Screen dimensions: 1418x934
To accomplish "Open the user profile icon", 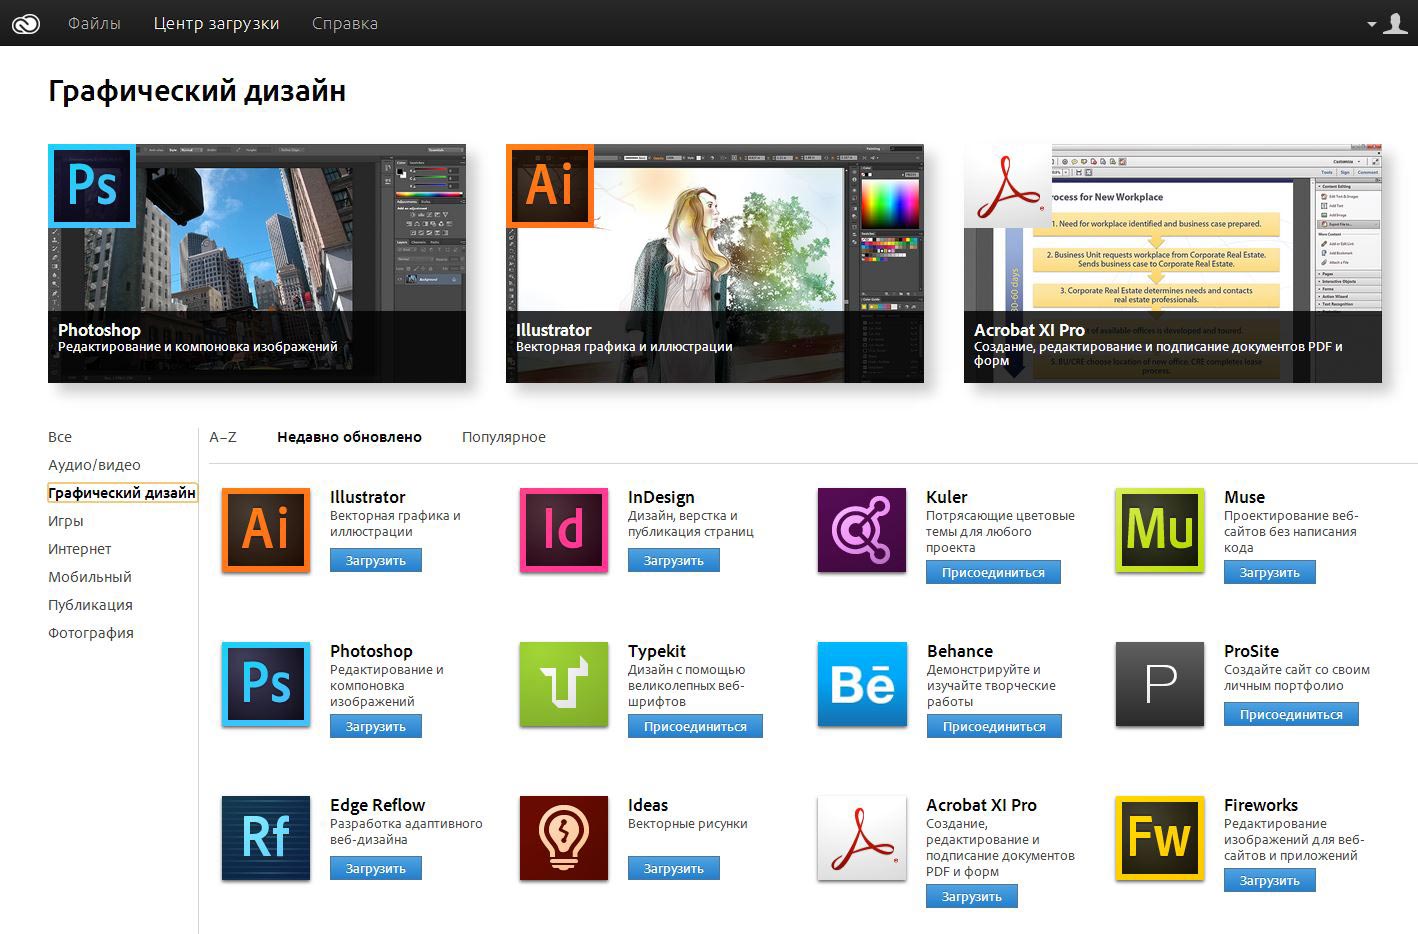I will (x=1395, y=23).
